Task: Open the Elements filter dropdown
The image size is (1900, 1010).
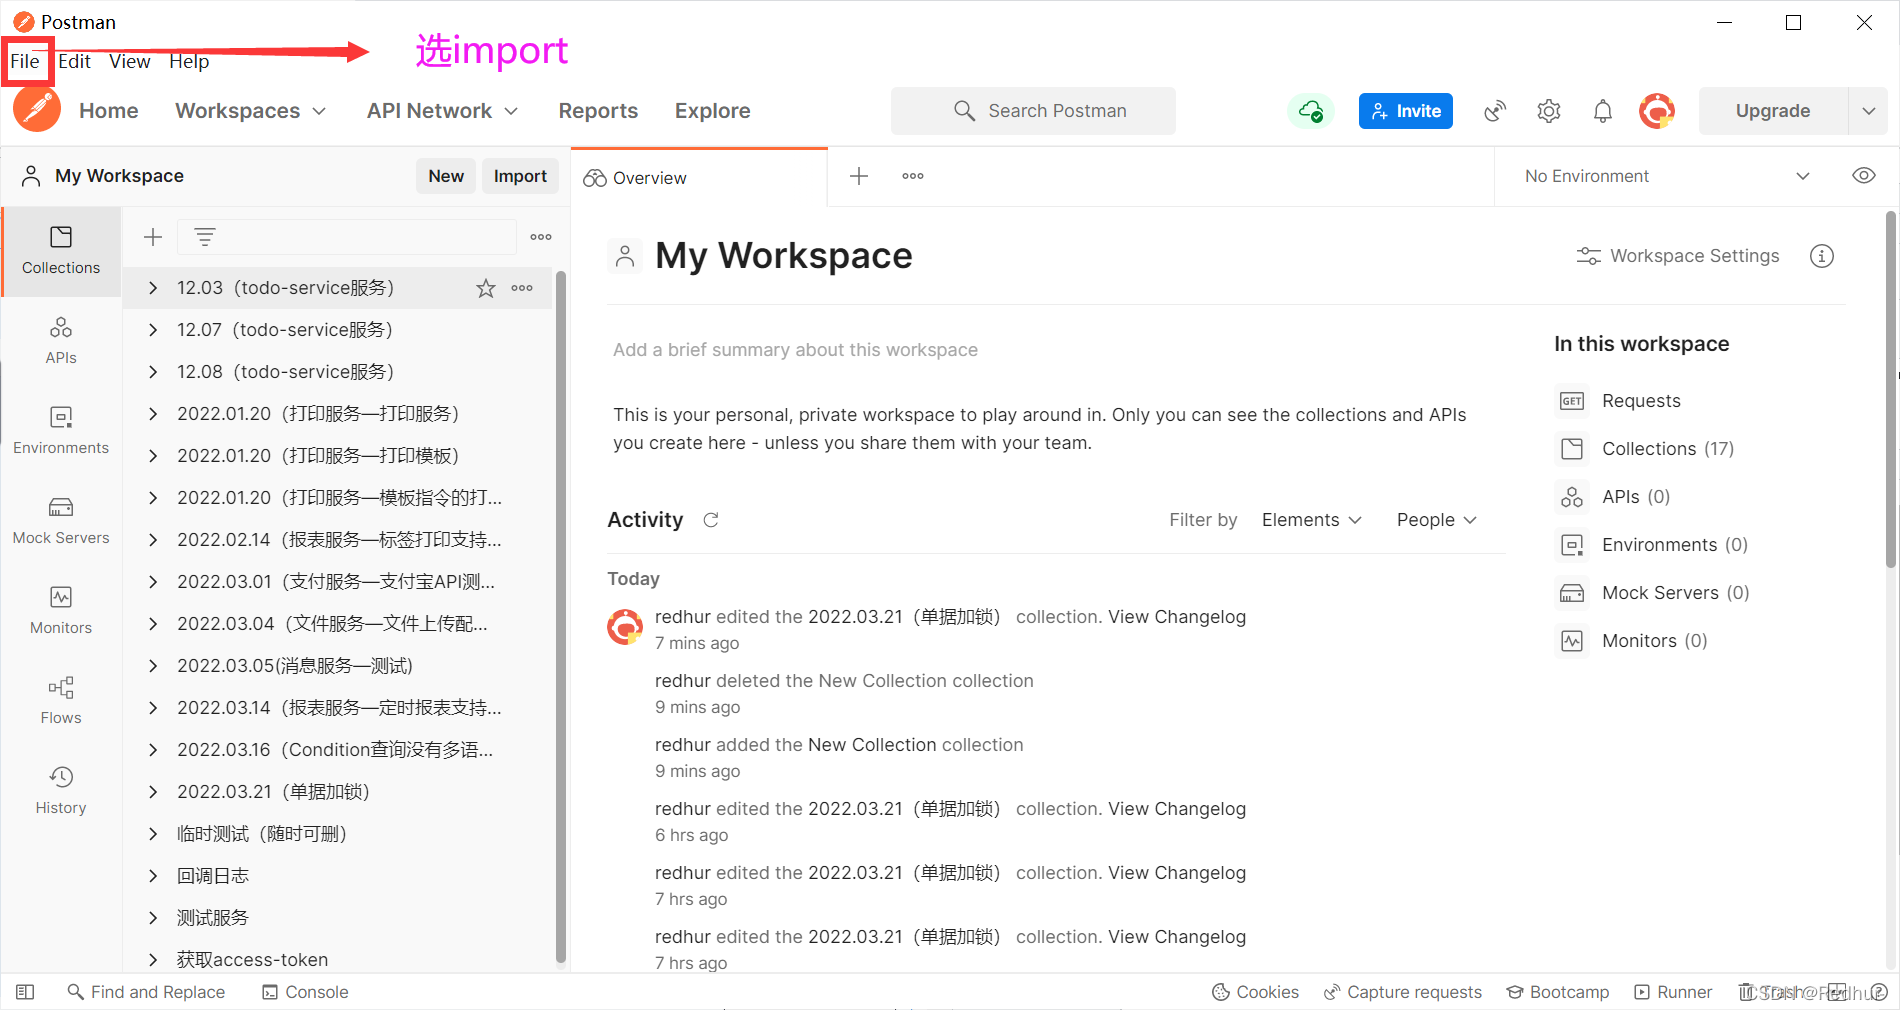Action: click(x=1312, y=520)
